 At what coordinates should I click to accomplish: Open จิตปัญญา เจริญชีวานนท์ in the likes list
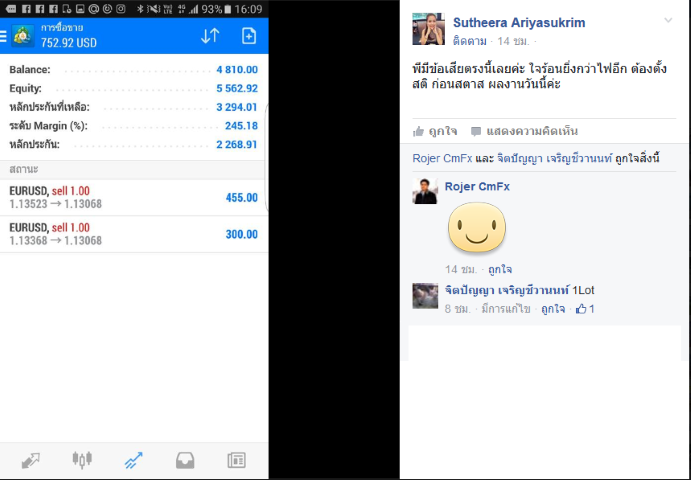click(554, 159)
